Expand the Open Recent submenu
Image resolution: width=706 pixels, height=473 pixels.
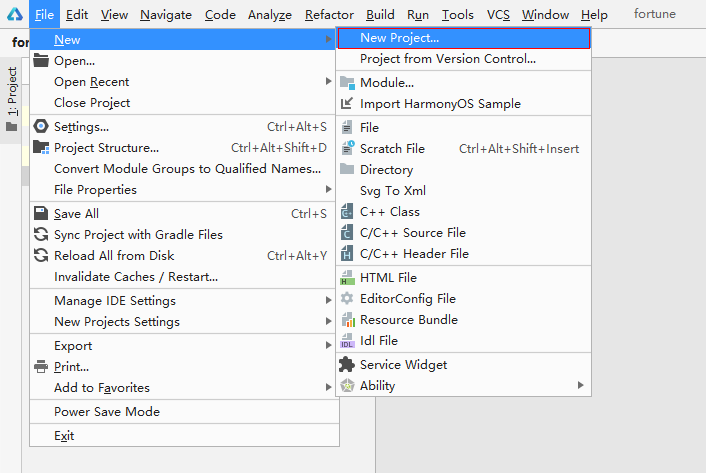pyautogui.click(x=328, y=82)
